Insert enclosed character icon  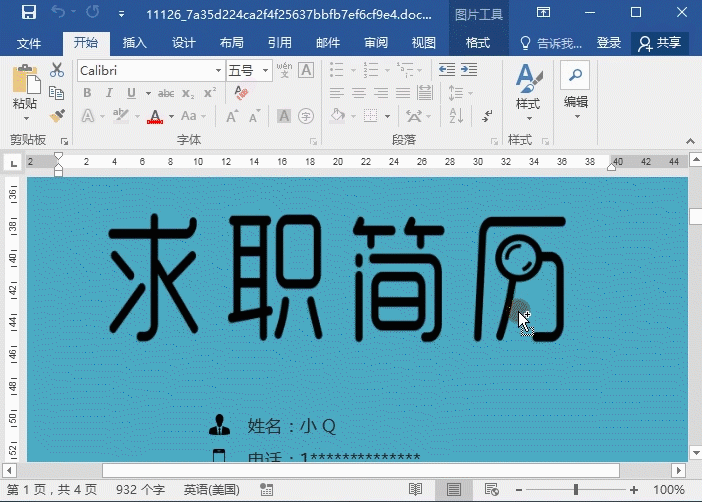(306, 116)
